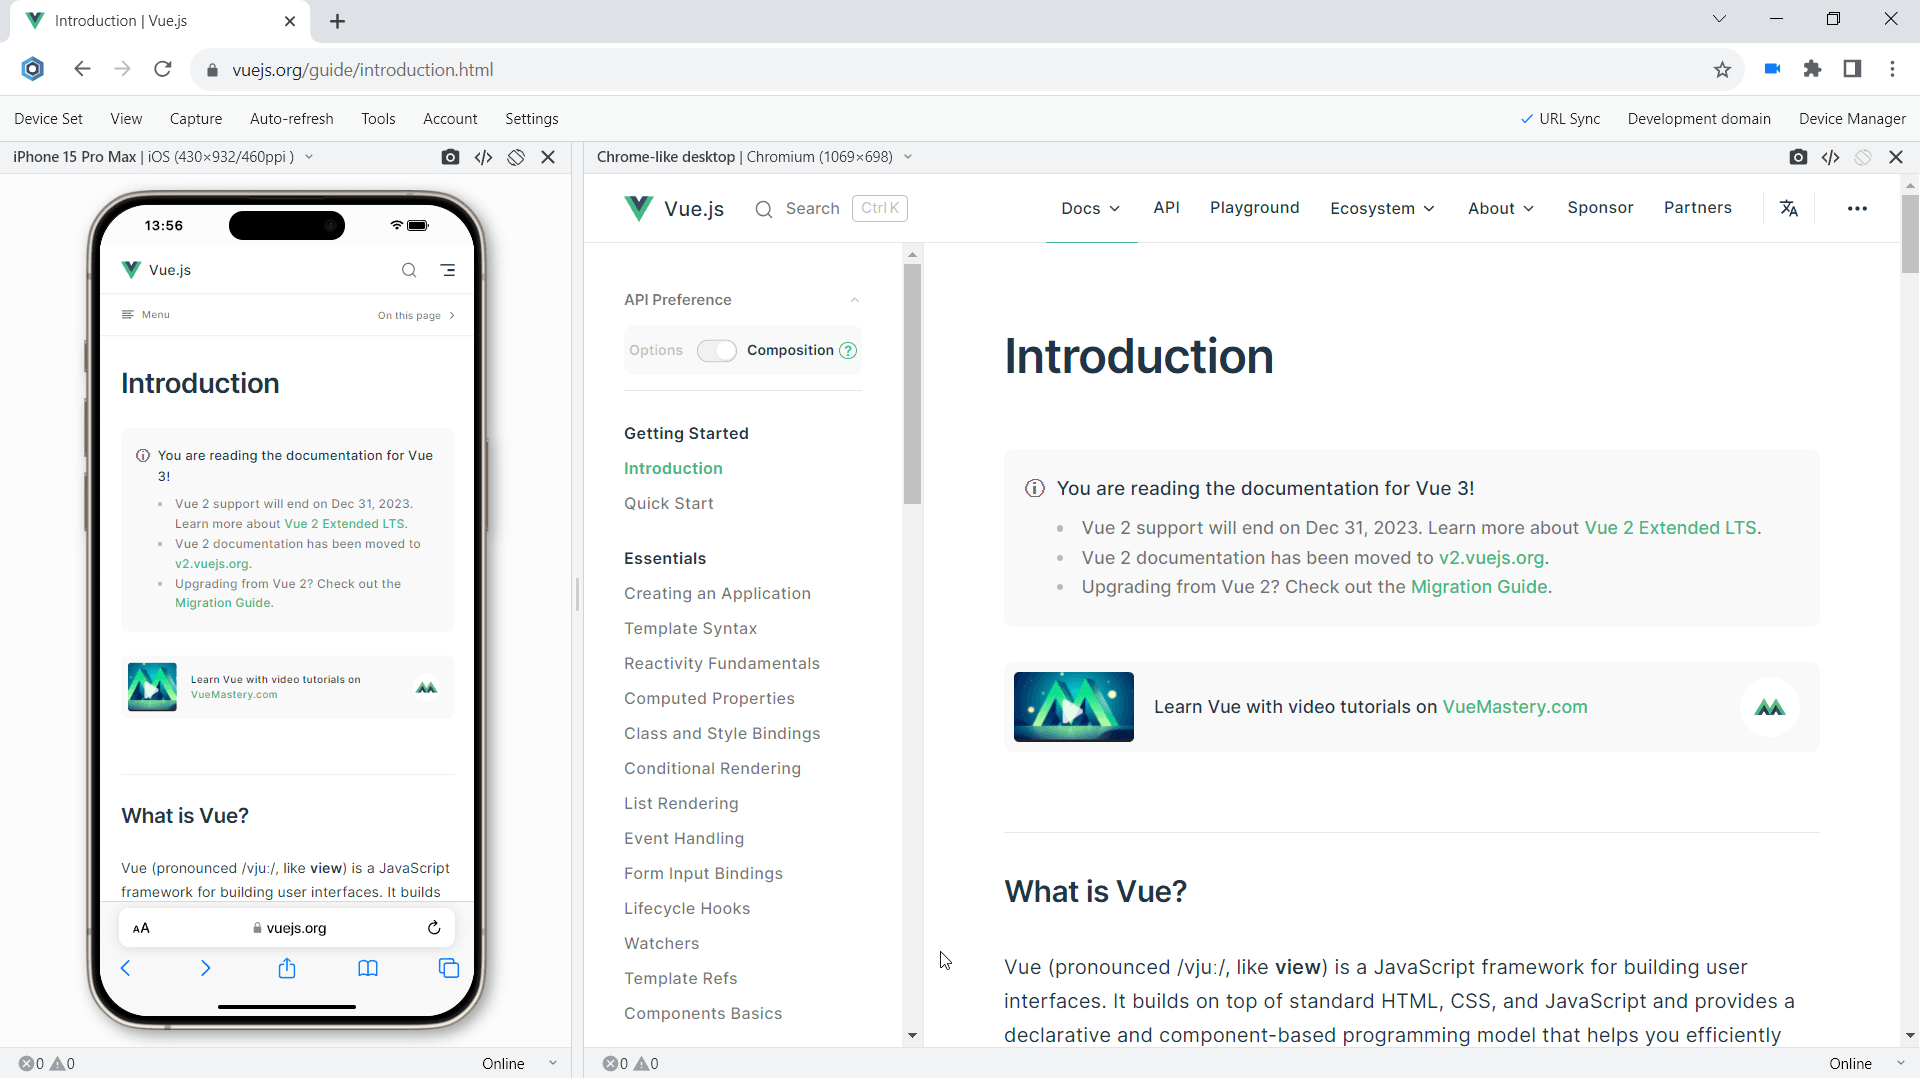
Task: Open the device selector for the Chrome-like desktop panel
Action: tap(908, 157)
